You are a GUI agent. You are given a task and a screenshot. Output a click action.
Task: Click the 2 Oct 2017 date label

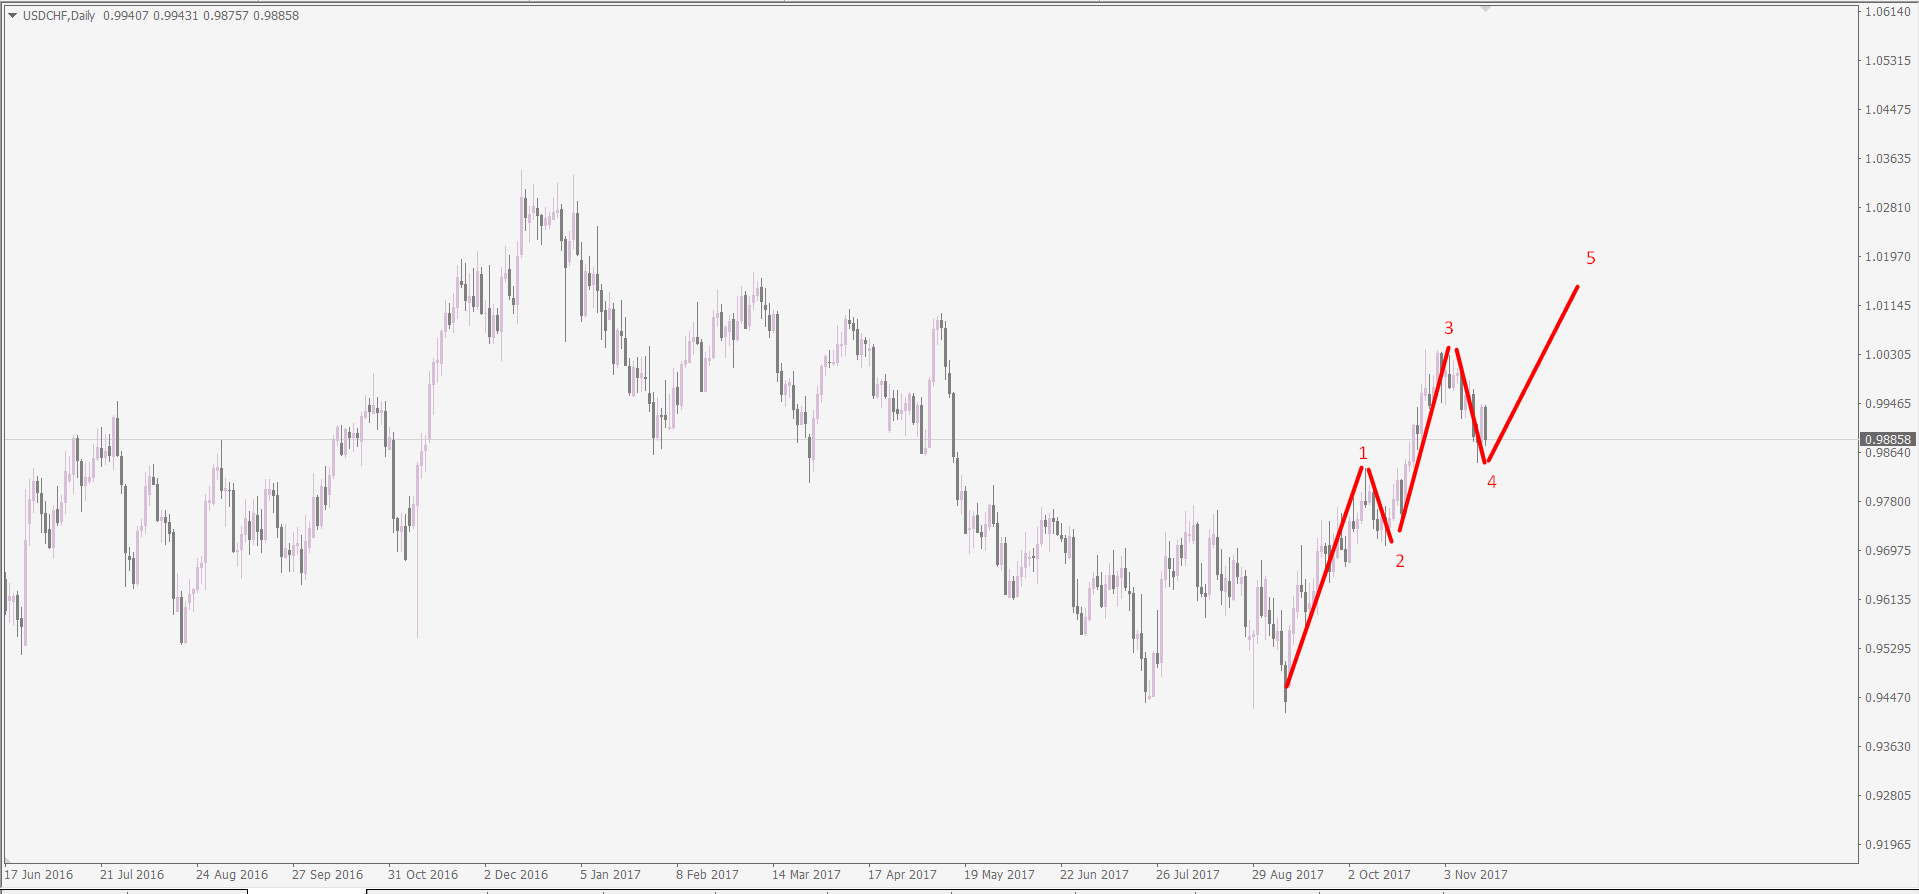pos(1379,875)
